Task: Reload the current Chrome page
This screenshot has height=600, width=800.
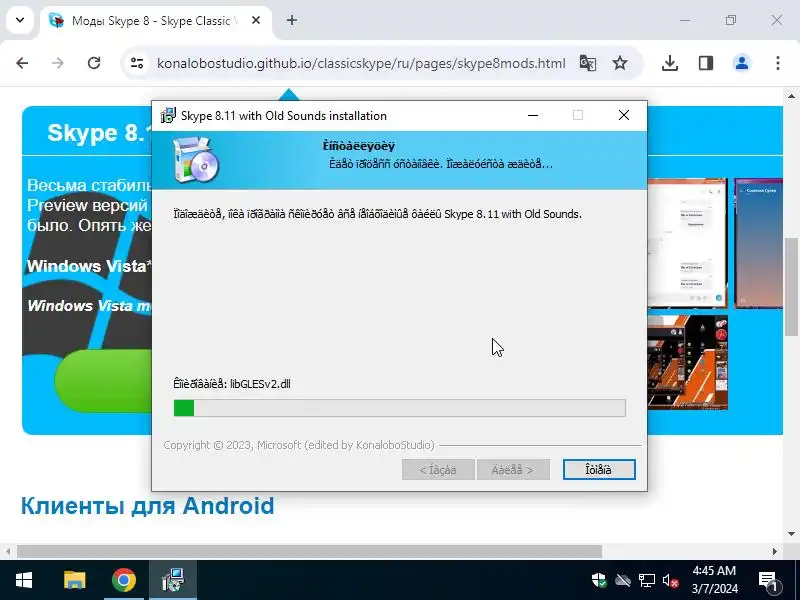Action: point(94,63)
